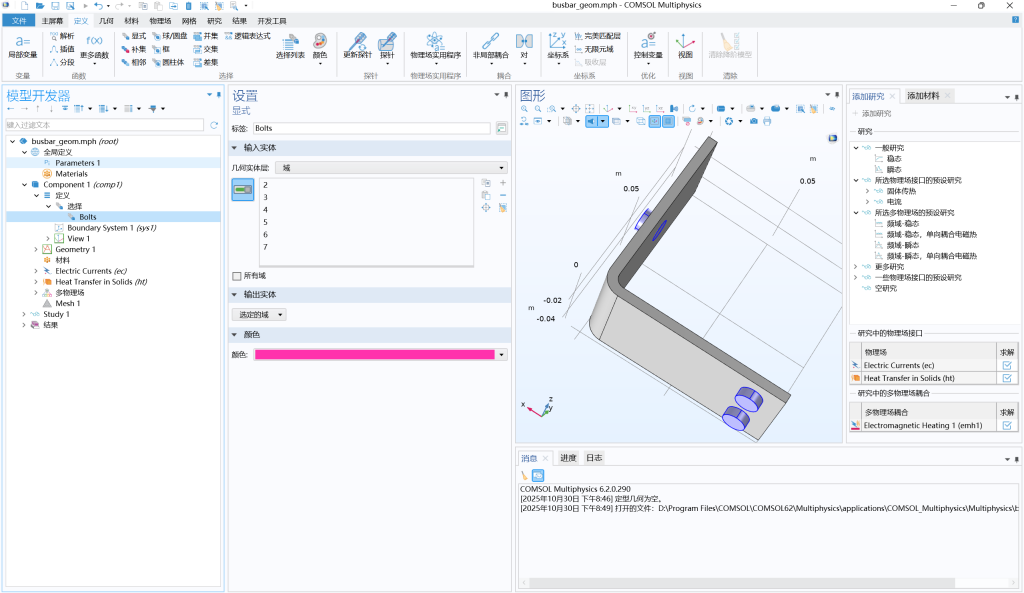Toggle the activate selection button beside list

[x=243, y=189]
